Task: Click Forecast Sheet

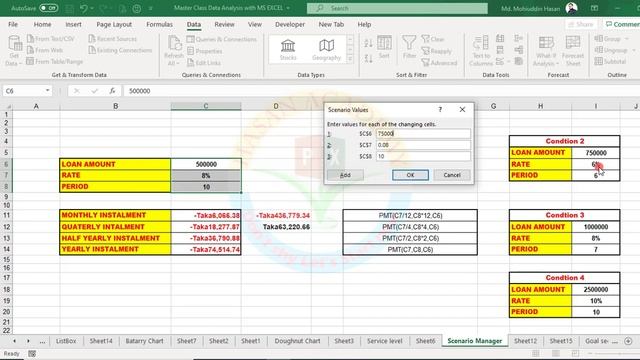Action: point(573,51)
